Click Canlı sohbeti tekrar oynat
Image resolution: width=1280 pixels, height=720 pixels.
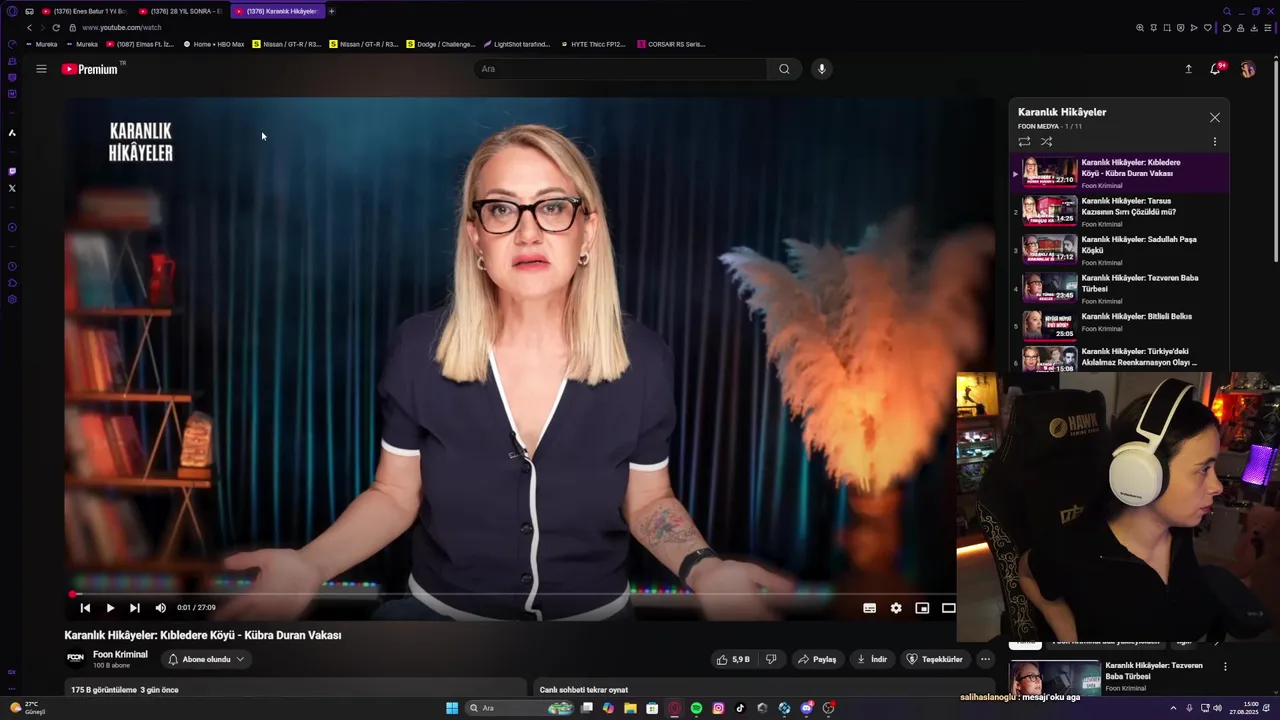(584, 690)
